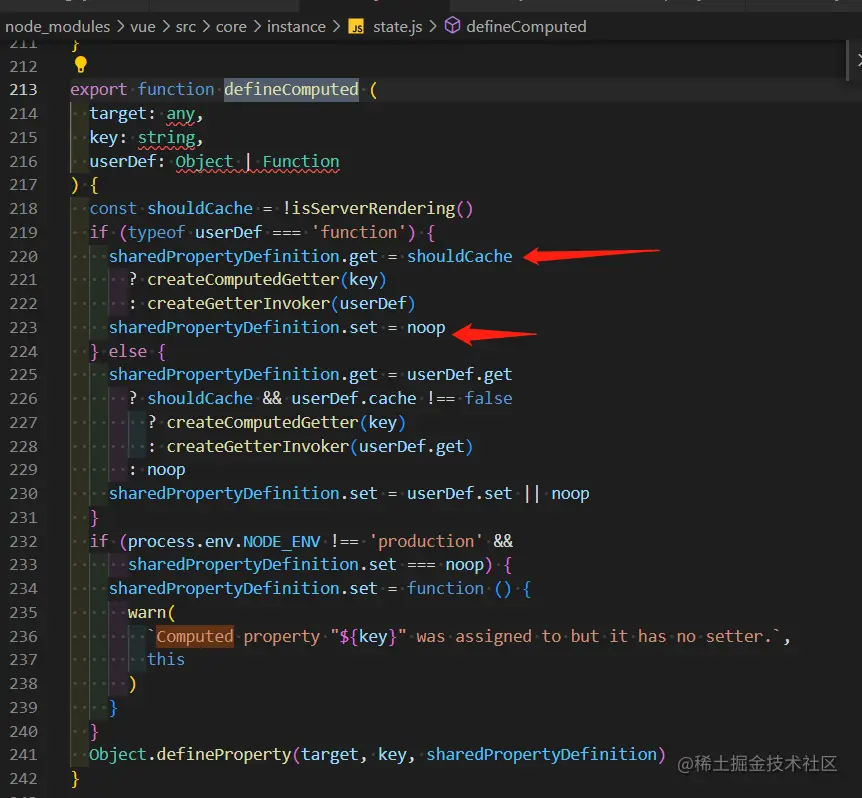Screen dimensions: 862x798
Task: Click line number 241 in the gutter
Action: [23, 755]
